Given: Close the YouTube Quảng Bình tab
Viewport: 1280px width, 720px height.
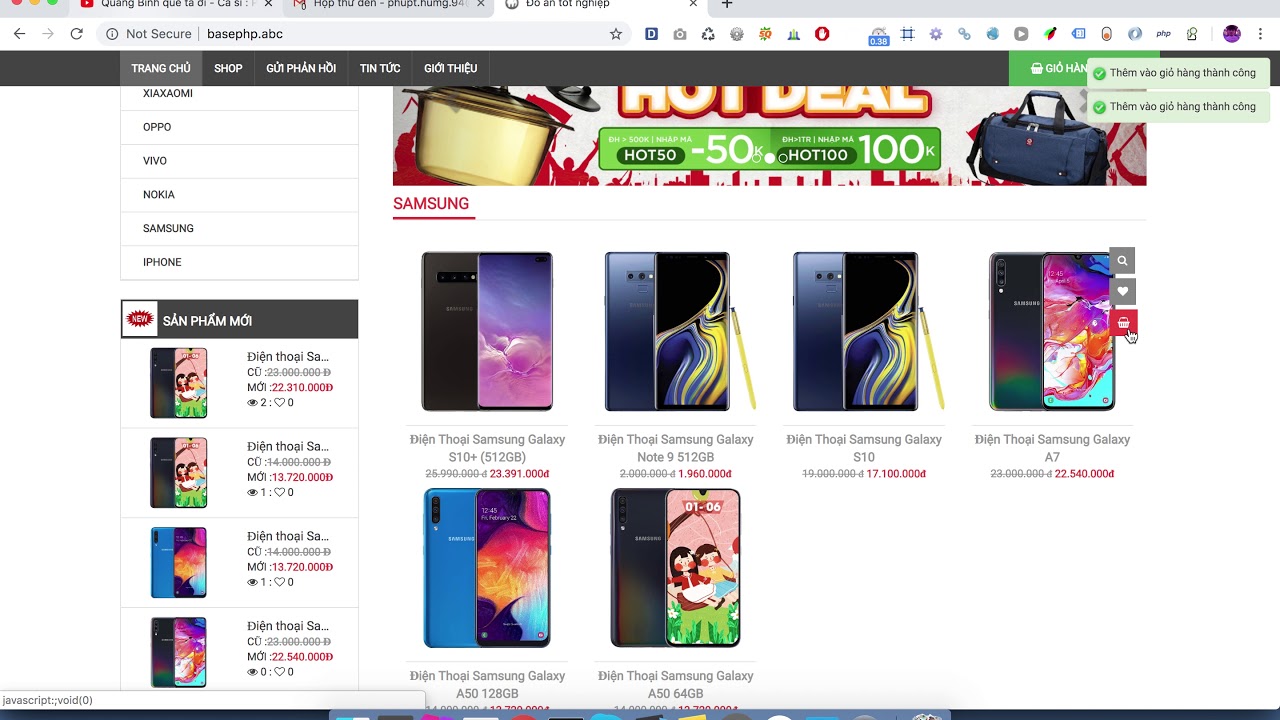Looking at the screenshot, I should (x=268, y=5).
